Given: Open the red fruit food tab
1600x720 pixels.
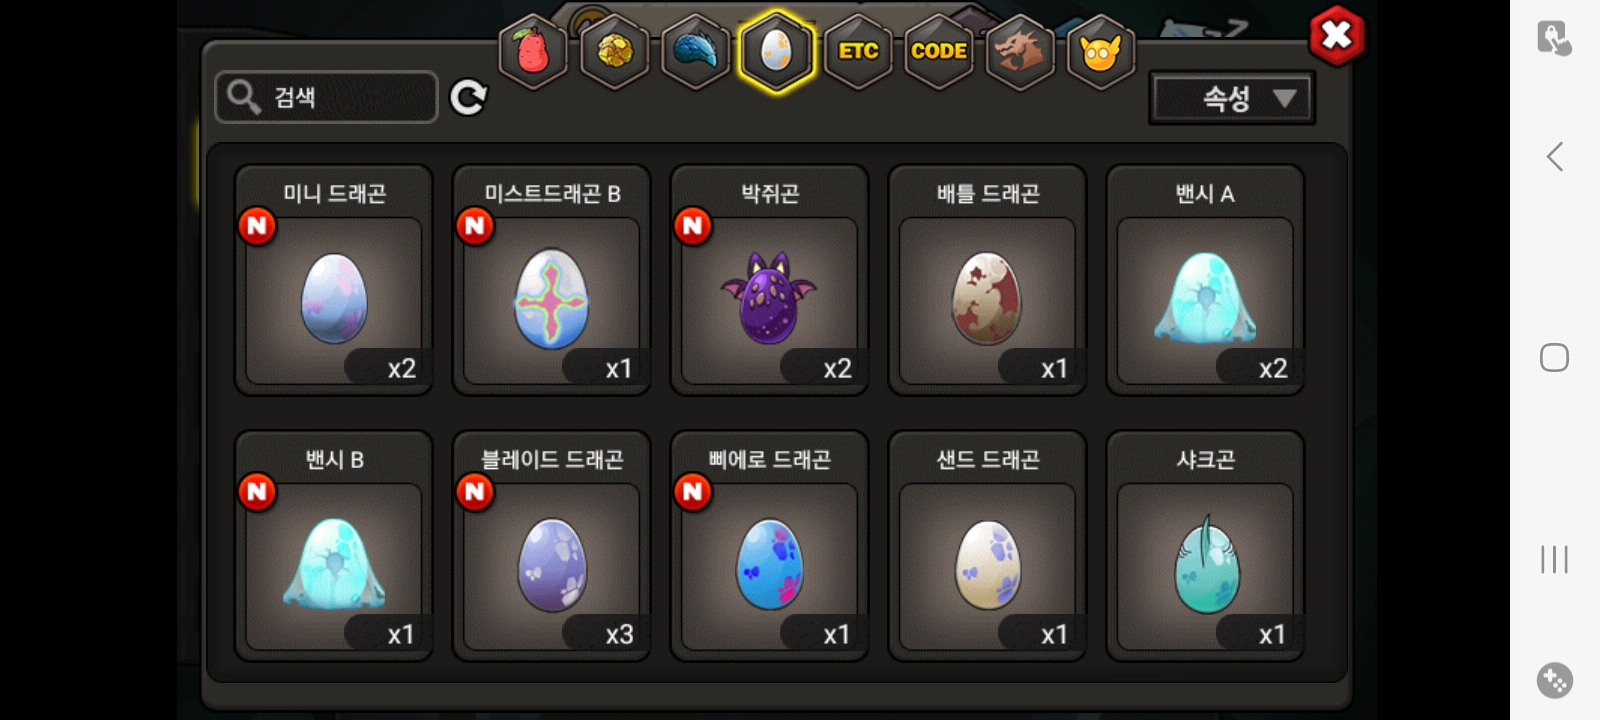Looking at the screenshot, I should [533, 50].
